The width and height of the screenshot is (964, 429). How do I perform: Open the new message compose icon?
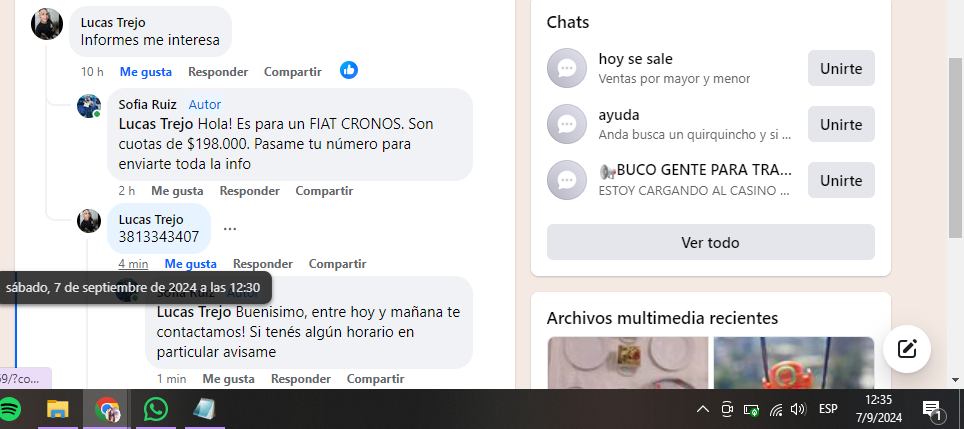pyautogui.click(x=907, y=348)
